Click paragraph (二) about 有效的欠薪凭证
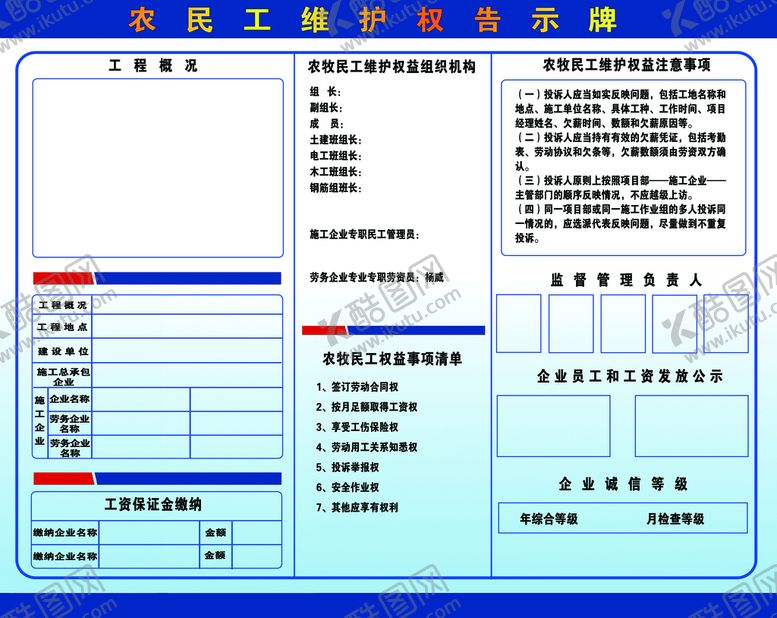 pyautogui.click(x=620, y=152)
